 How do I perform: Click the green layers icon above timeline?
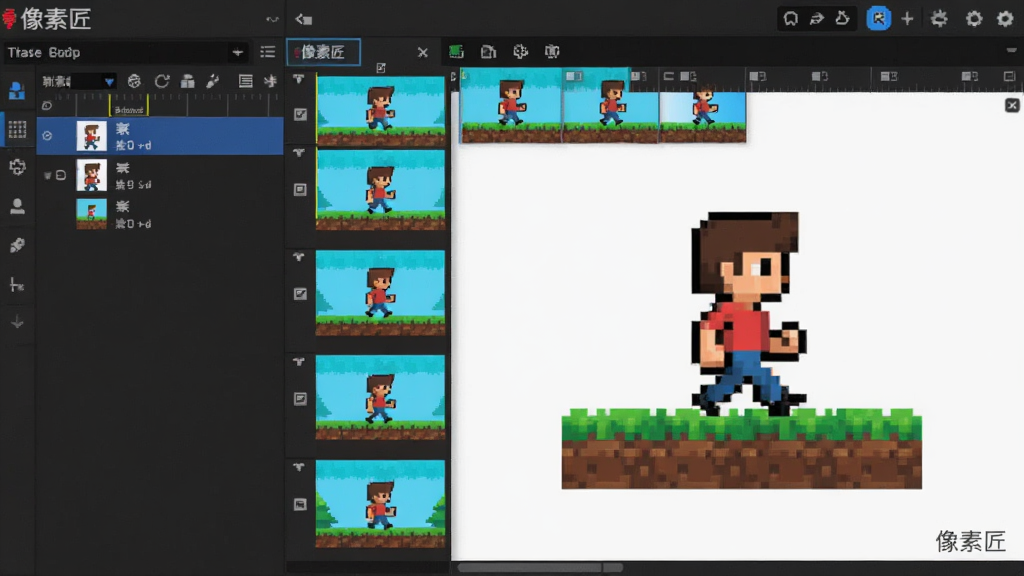pyautogui.click(x=456, y=52)
